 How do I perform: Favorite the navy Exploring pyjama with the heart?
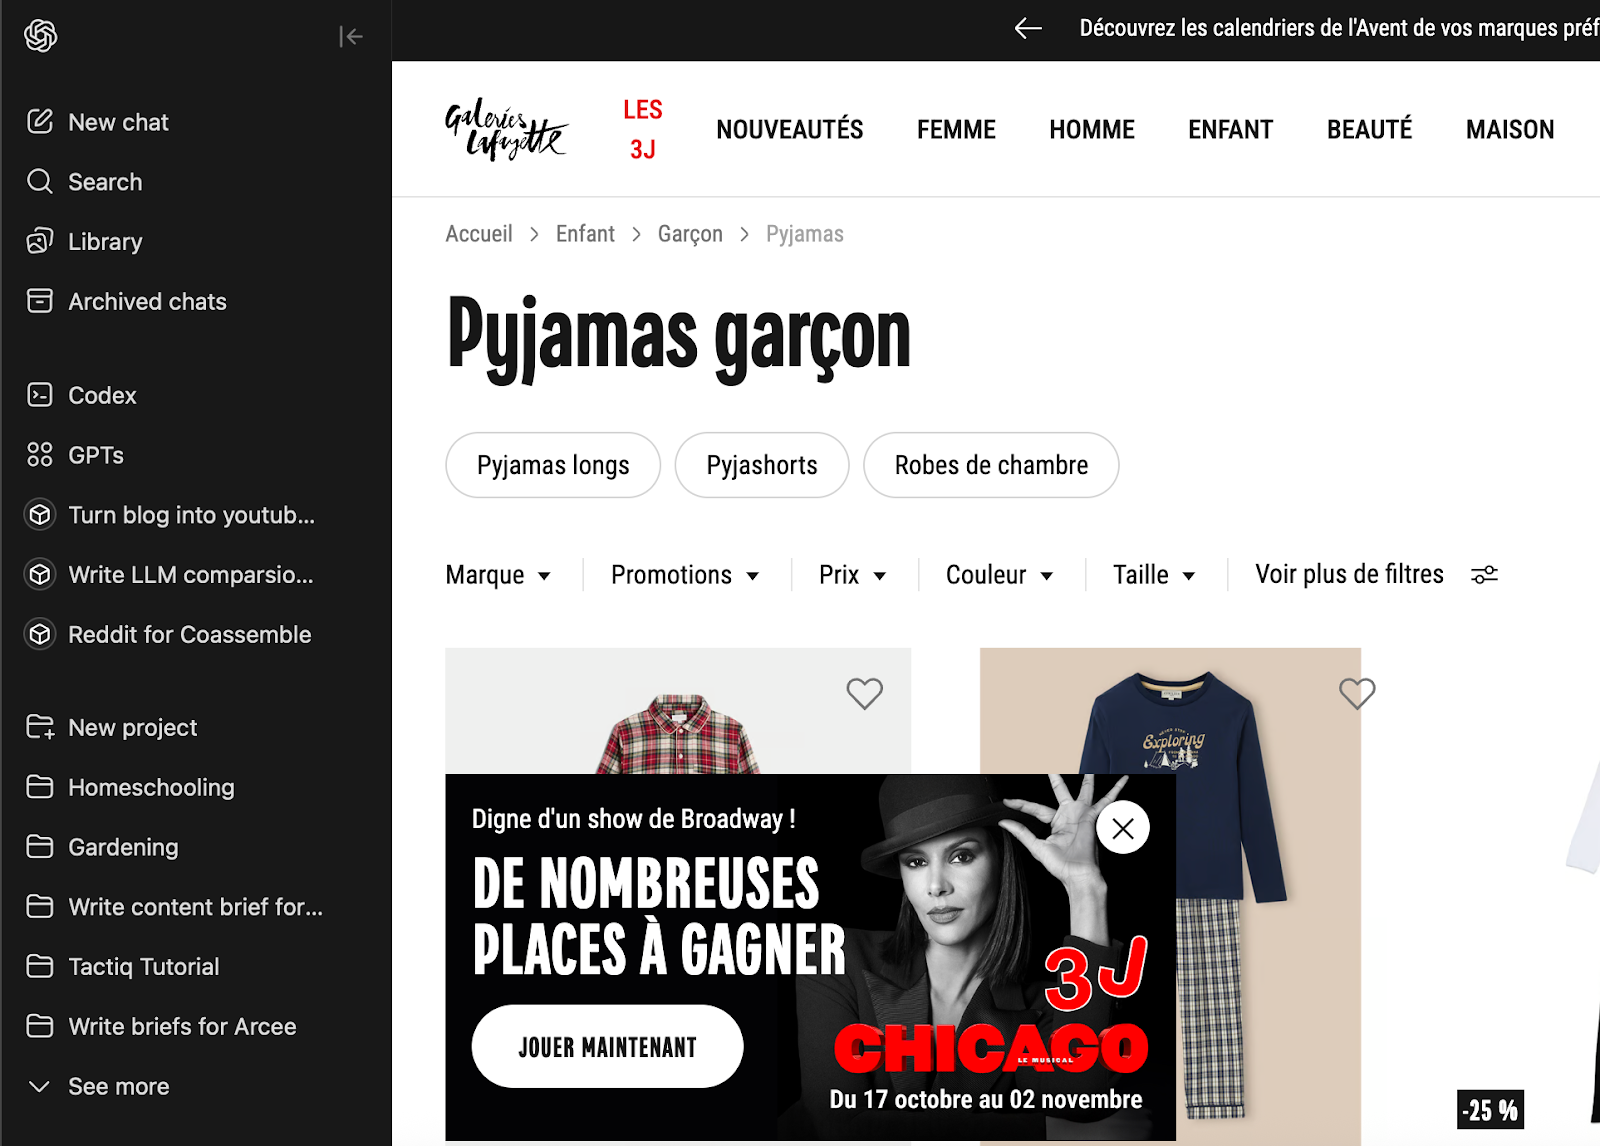tap(1357, 693)
